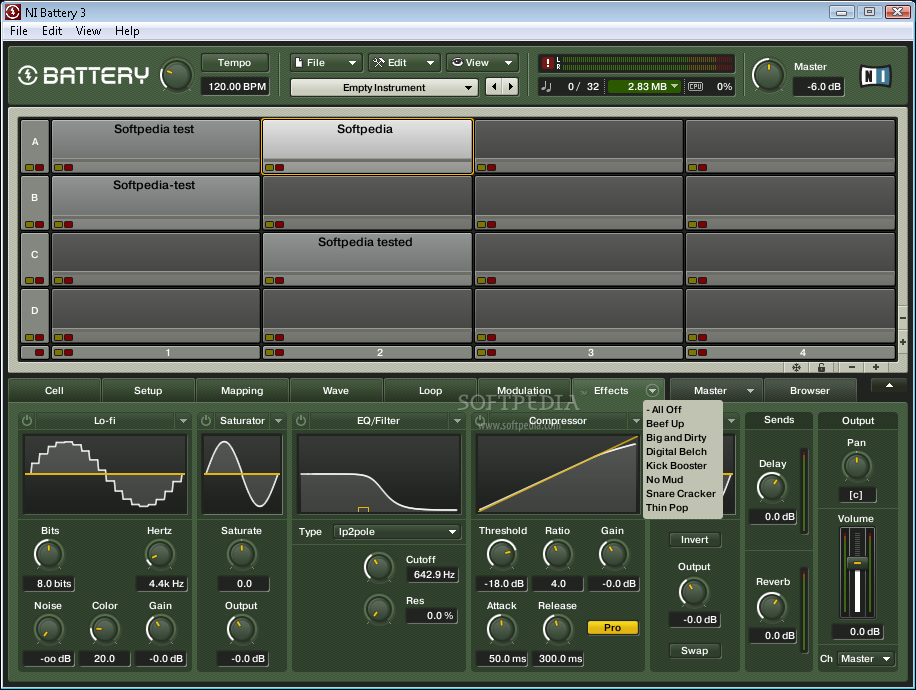This screenshot has width=916, height=690.
Task: Click the yellow indicator on column 2 header
Action: [x=269, y=352]
